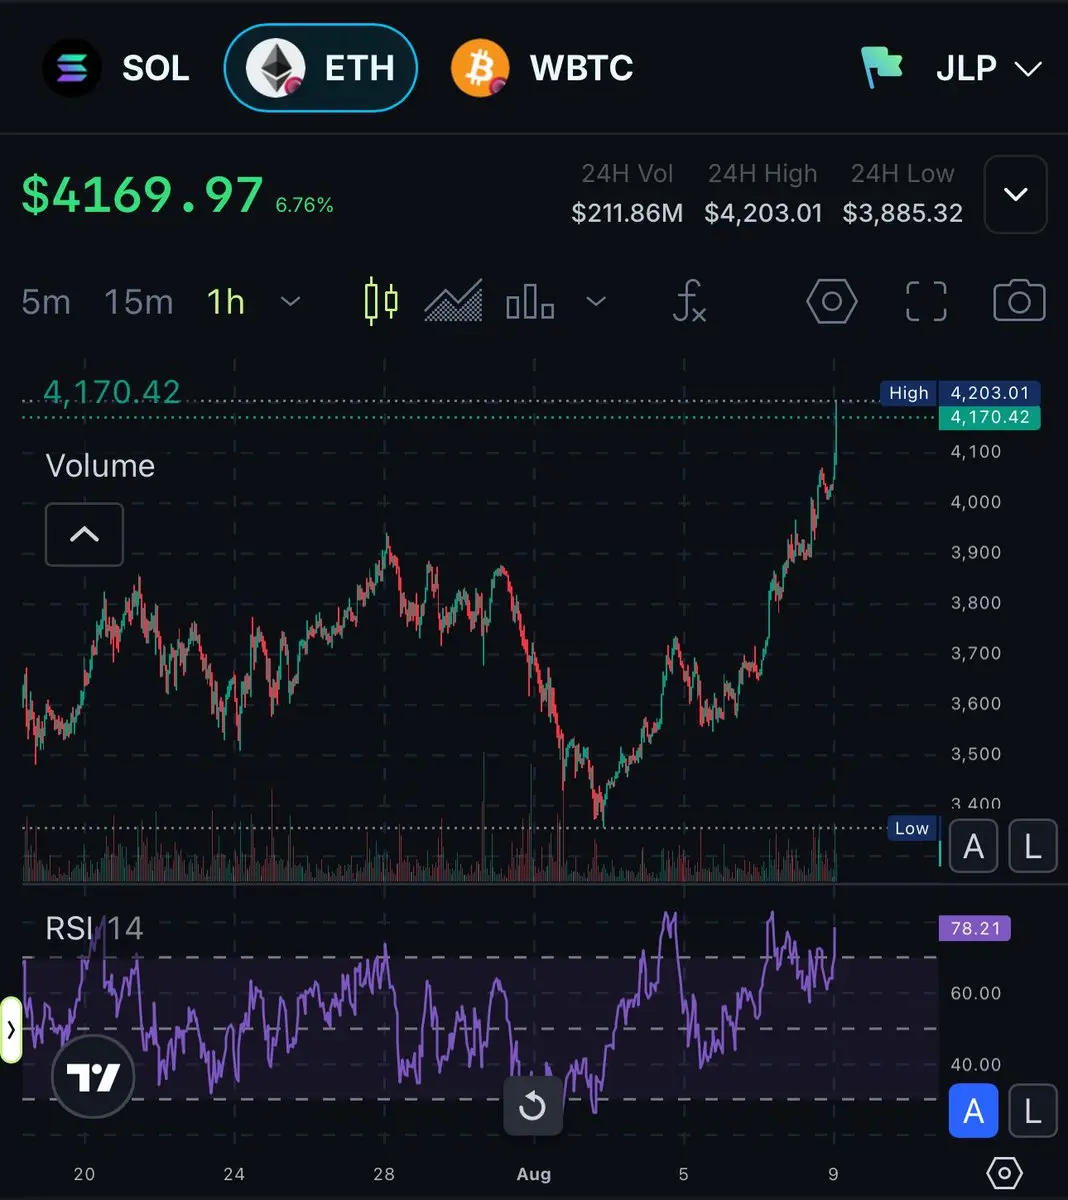Switch chart to 1h timeframe
The height and width of the screenshot is (1200, 1068).
click(225, 301)
